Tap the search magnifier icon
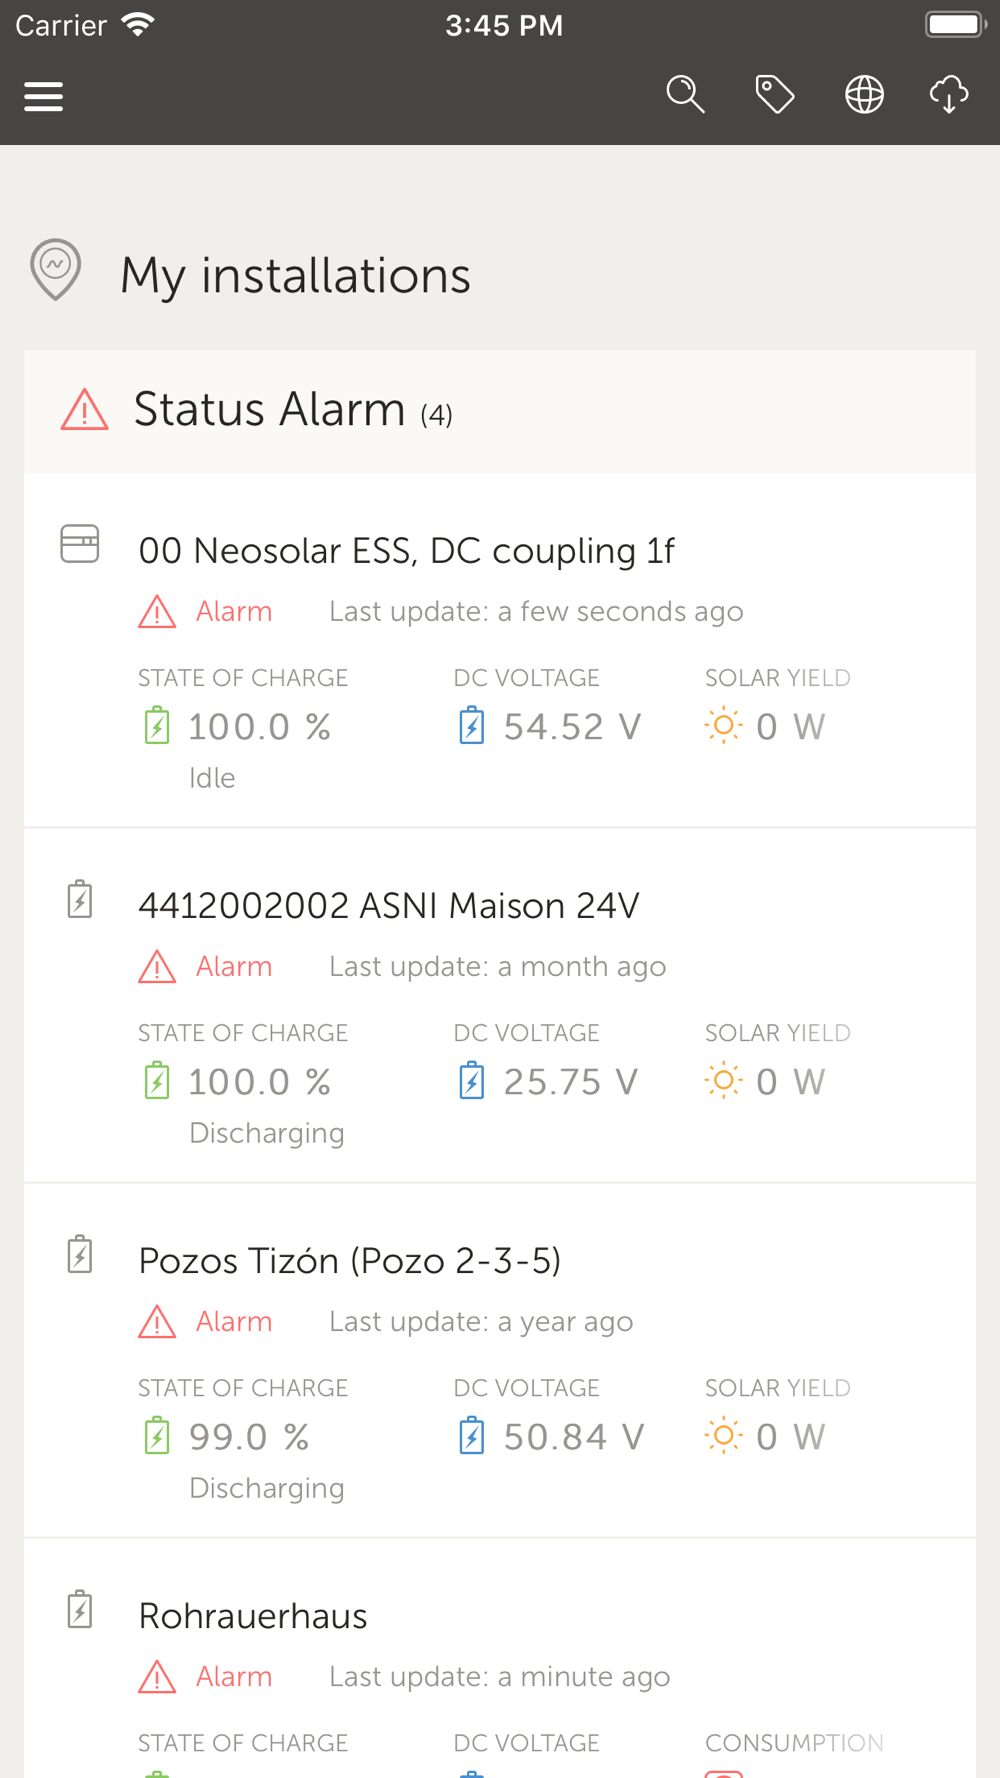Viewport: 1000px width, 1778px height. [685, 95]
